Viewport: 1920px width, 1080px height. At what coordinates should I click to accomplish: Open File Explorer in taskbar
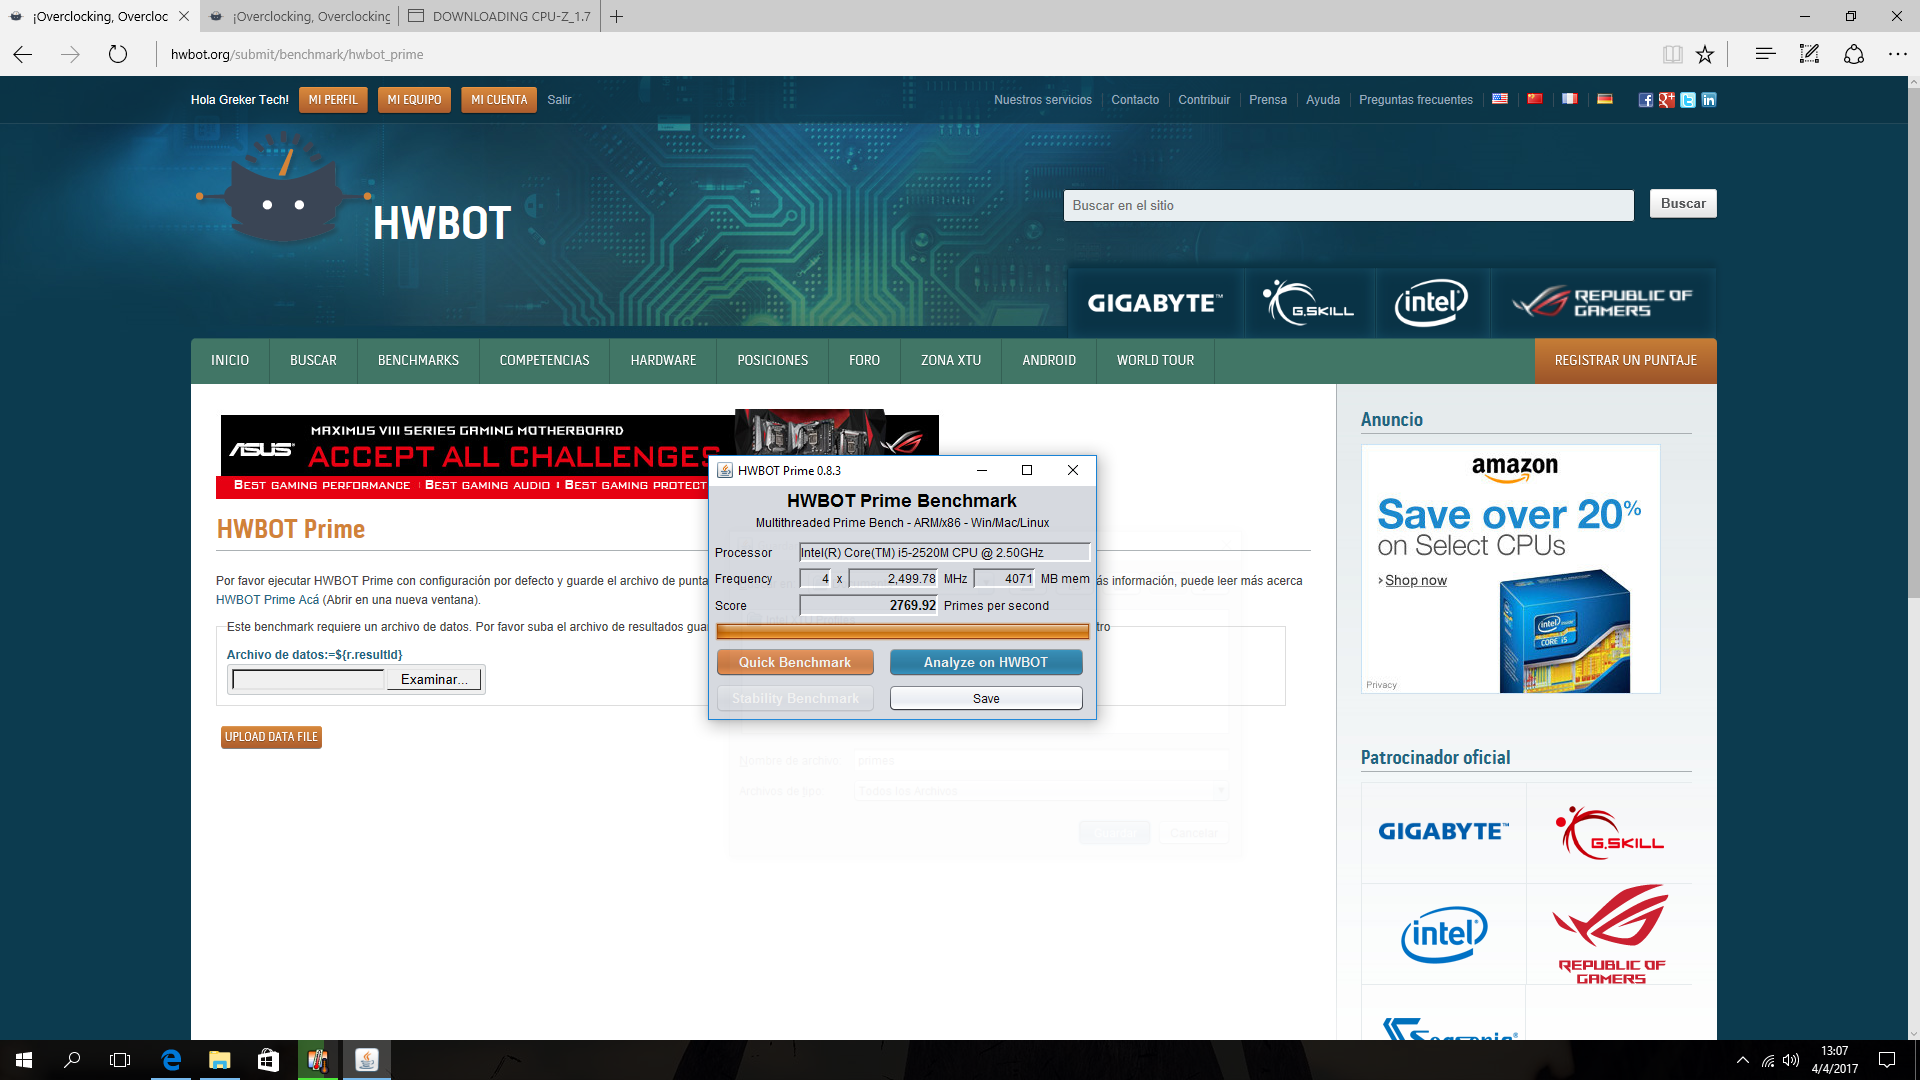[x=219, y=1060]
